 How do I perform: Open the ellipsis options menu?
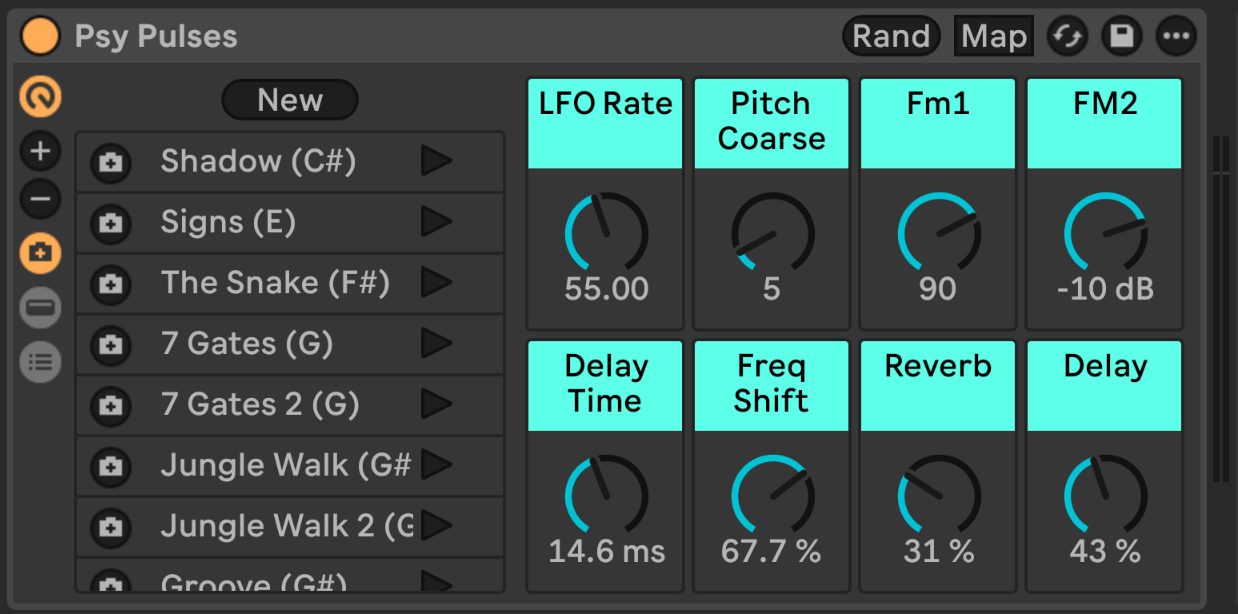point(1176,35)
